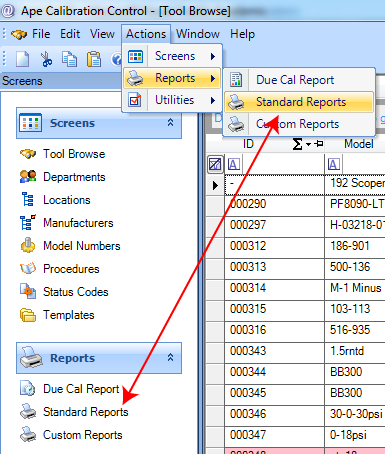Sort by the Model column header
This screenshot has height=454, width=385.
tap(359, 144)
